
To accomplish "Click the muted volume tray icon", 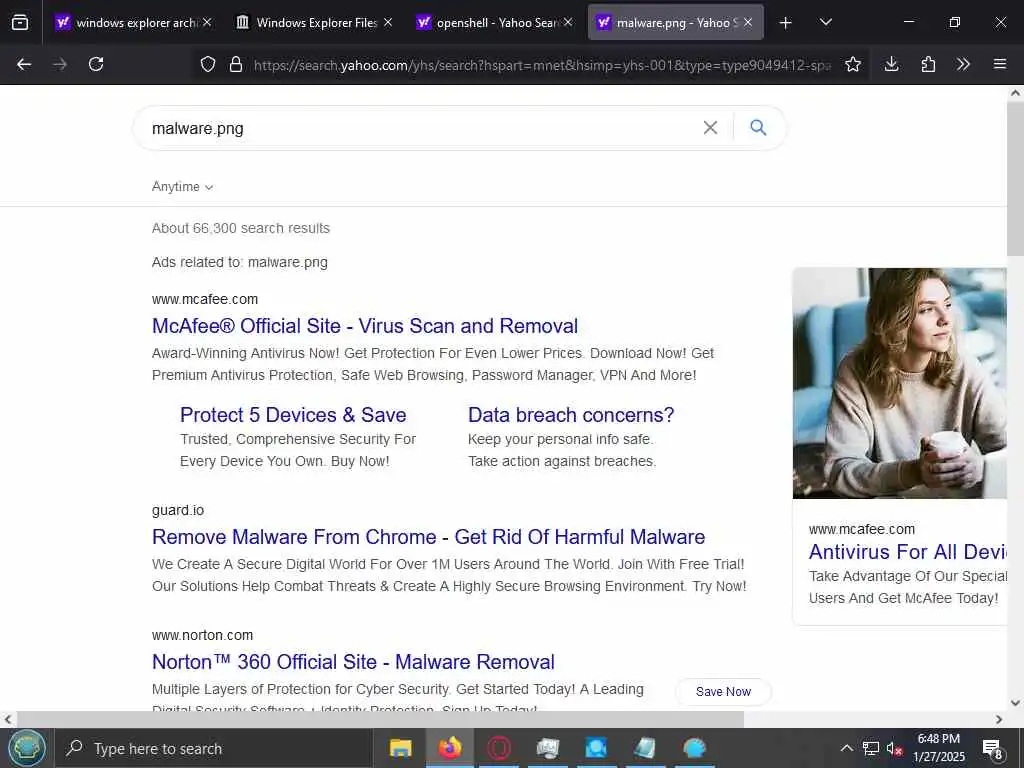I will [x=894, y=748].
